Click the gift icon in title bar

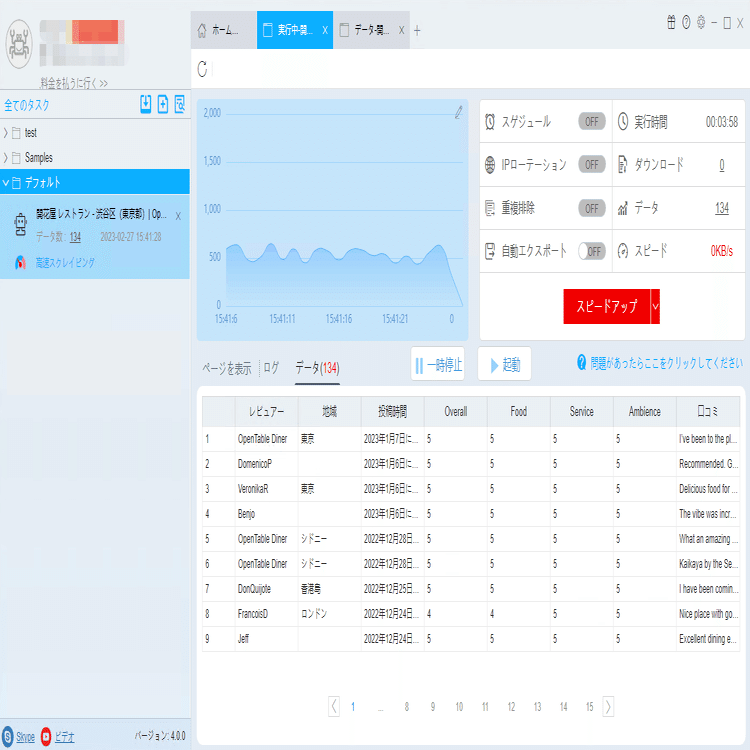point(671,22)
